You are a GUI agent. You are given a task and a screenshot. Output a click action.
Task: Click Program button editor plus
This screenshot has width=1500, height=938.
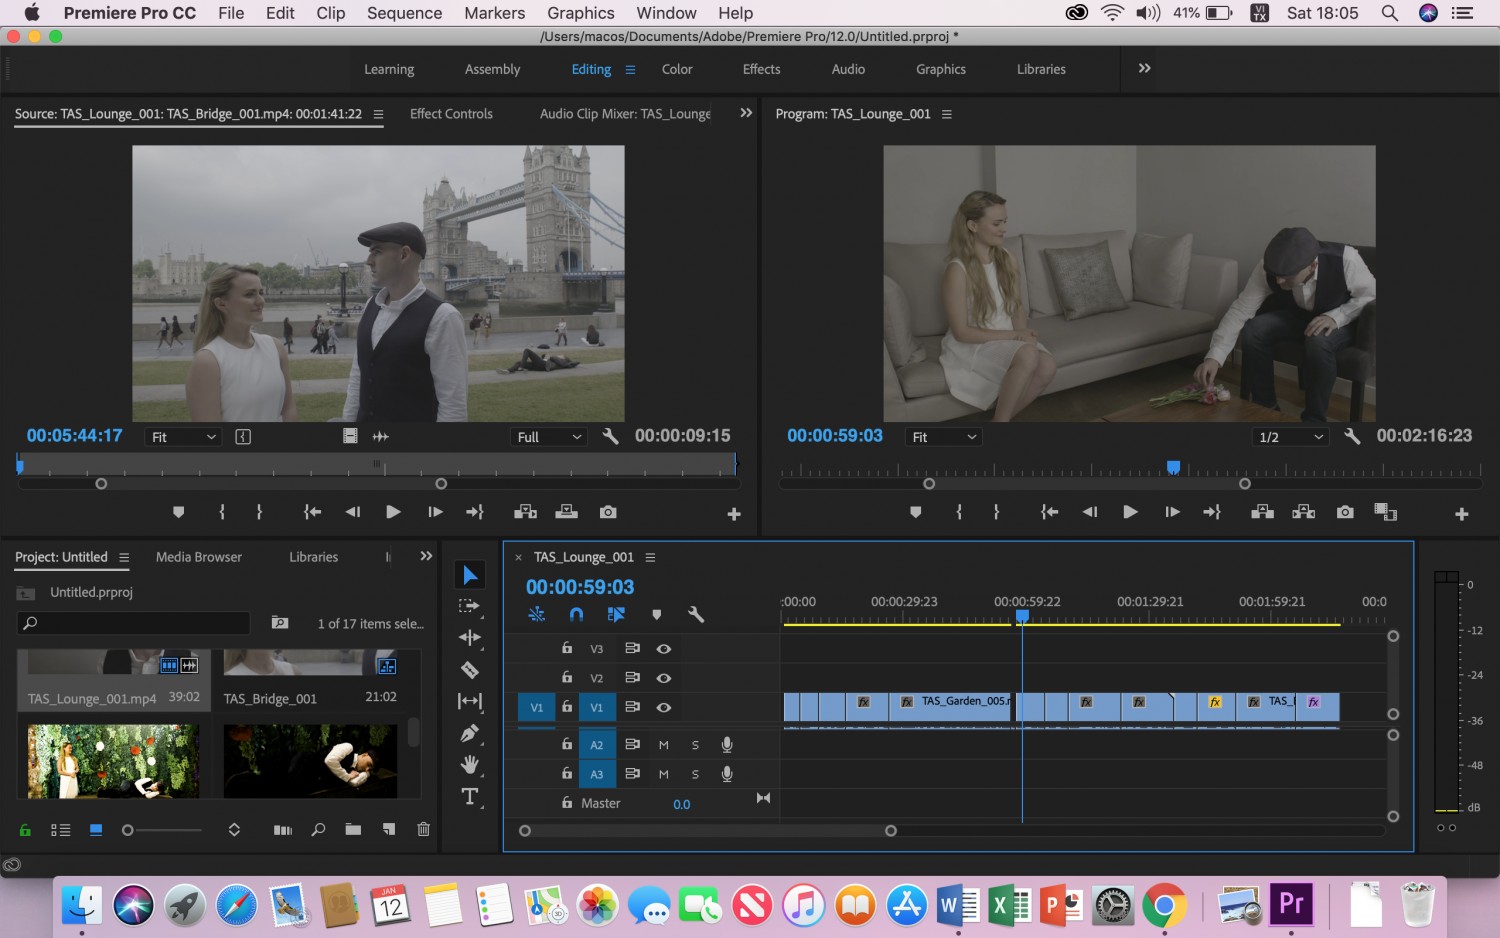[x=1461, y=514]
